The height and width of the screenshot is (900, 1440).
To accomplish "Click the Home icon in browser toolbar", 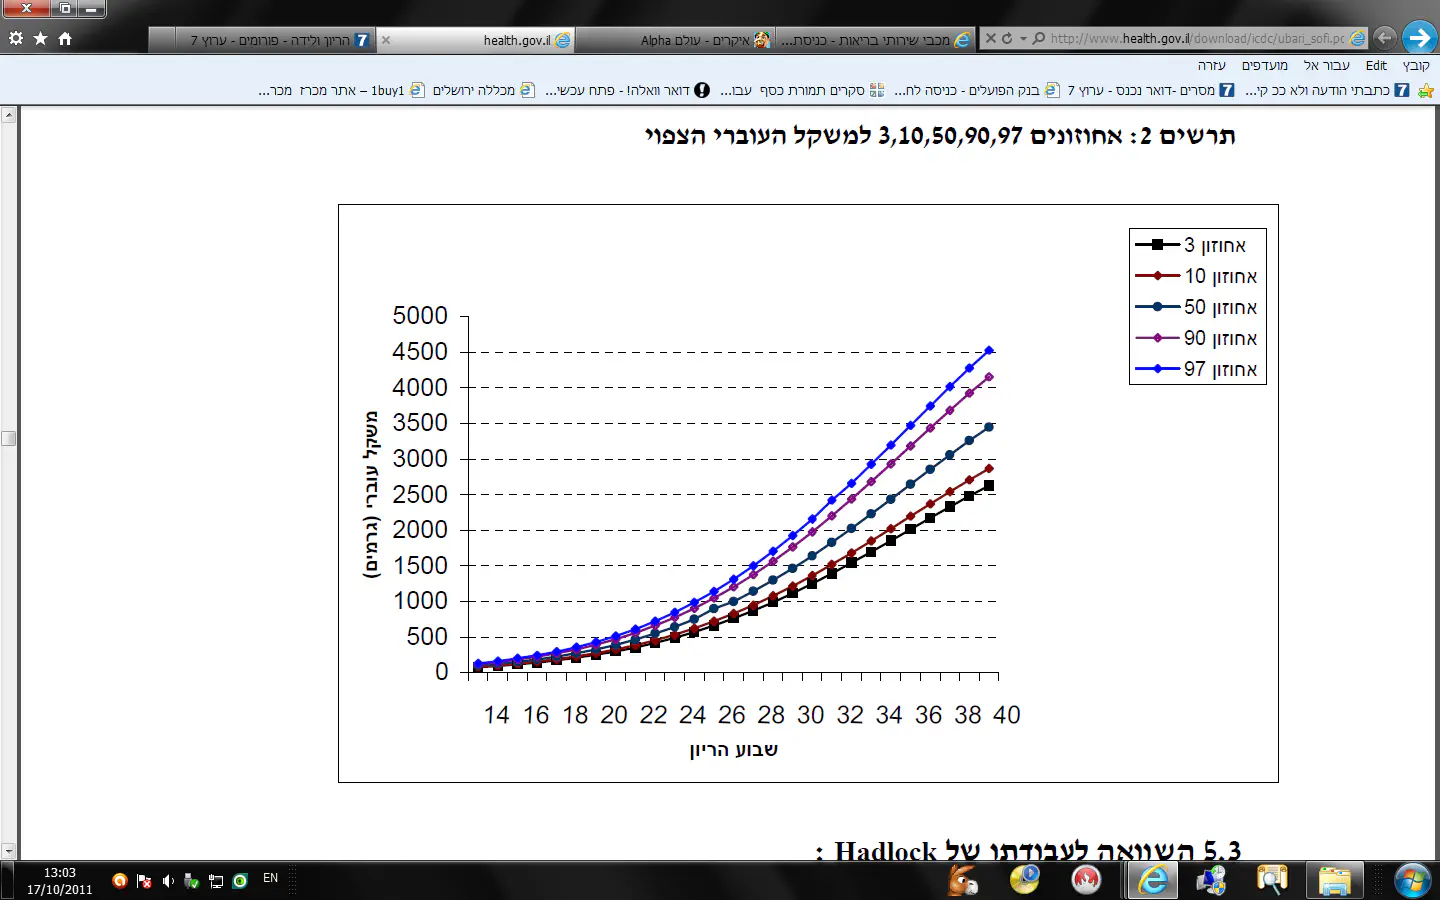I will point(65,38).
